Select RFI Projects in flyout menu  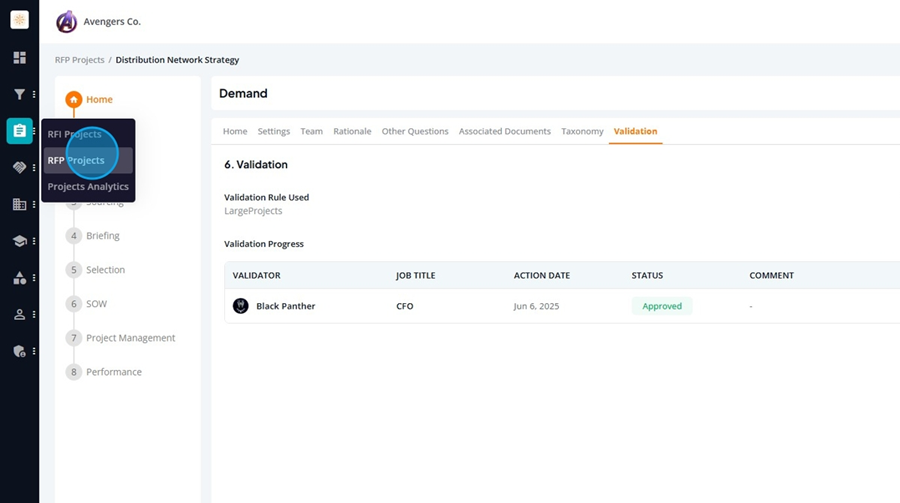[88, 134]
